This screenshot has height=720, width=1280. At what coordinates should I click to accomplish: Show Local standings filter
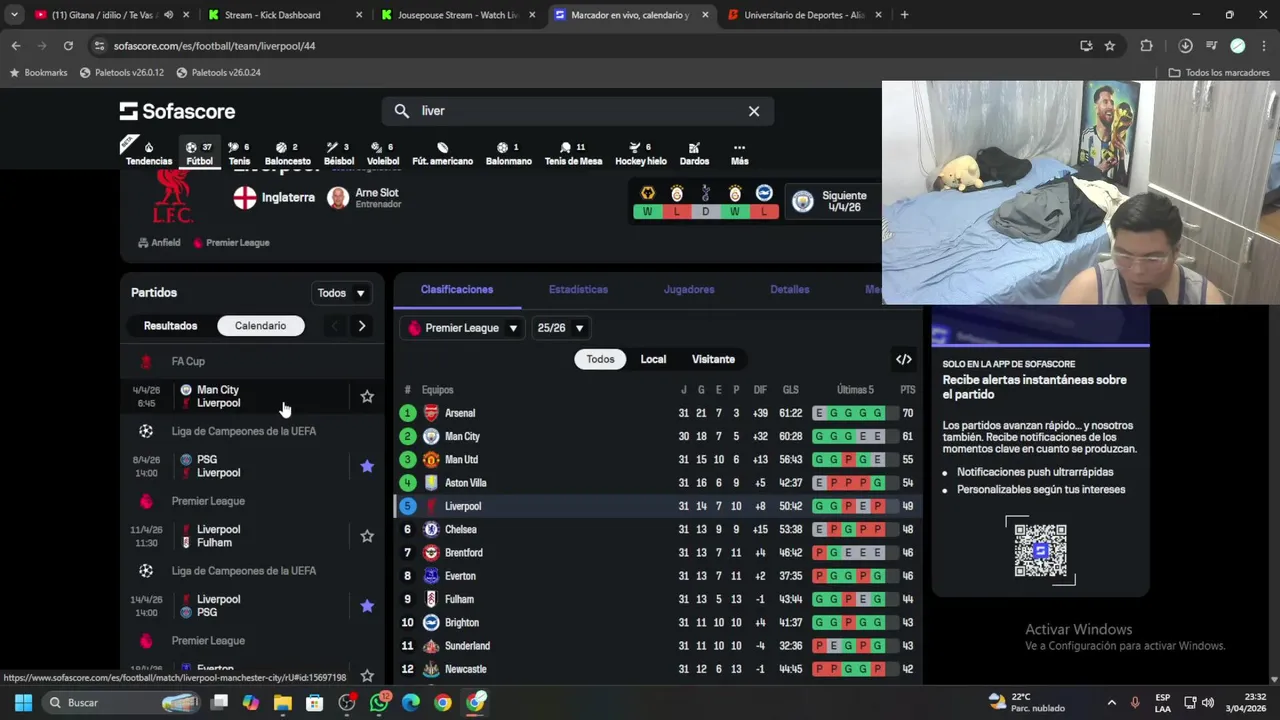tap(653, 359)
